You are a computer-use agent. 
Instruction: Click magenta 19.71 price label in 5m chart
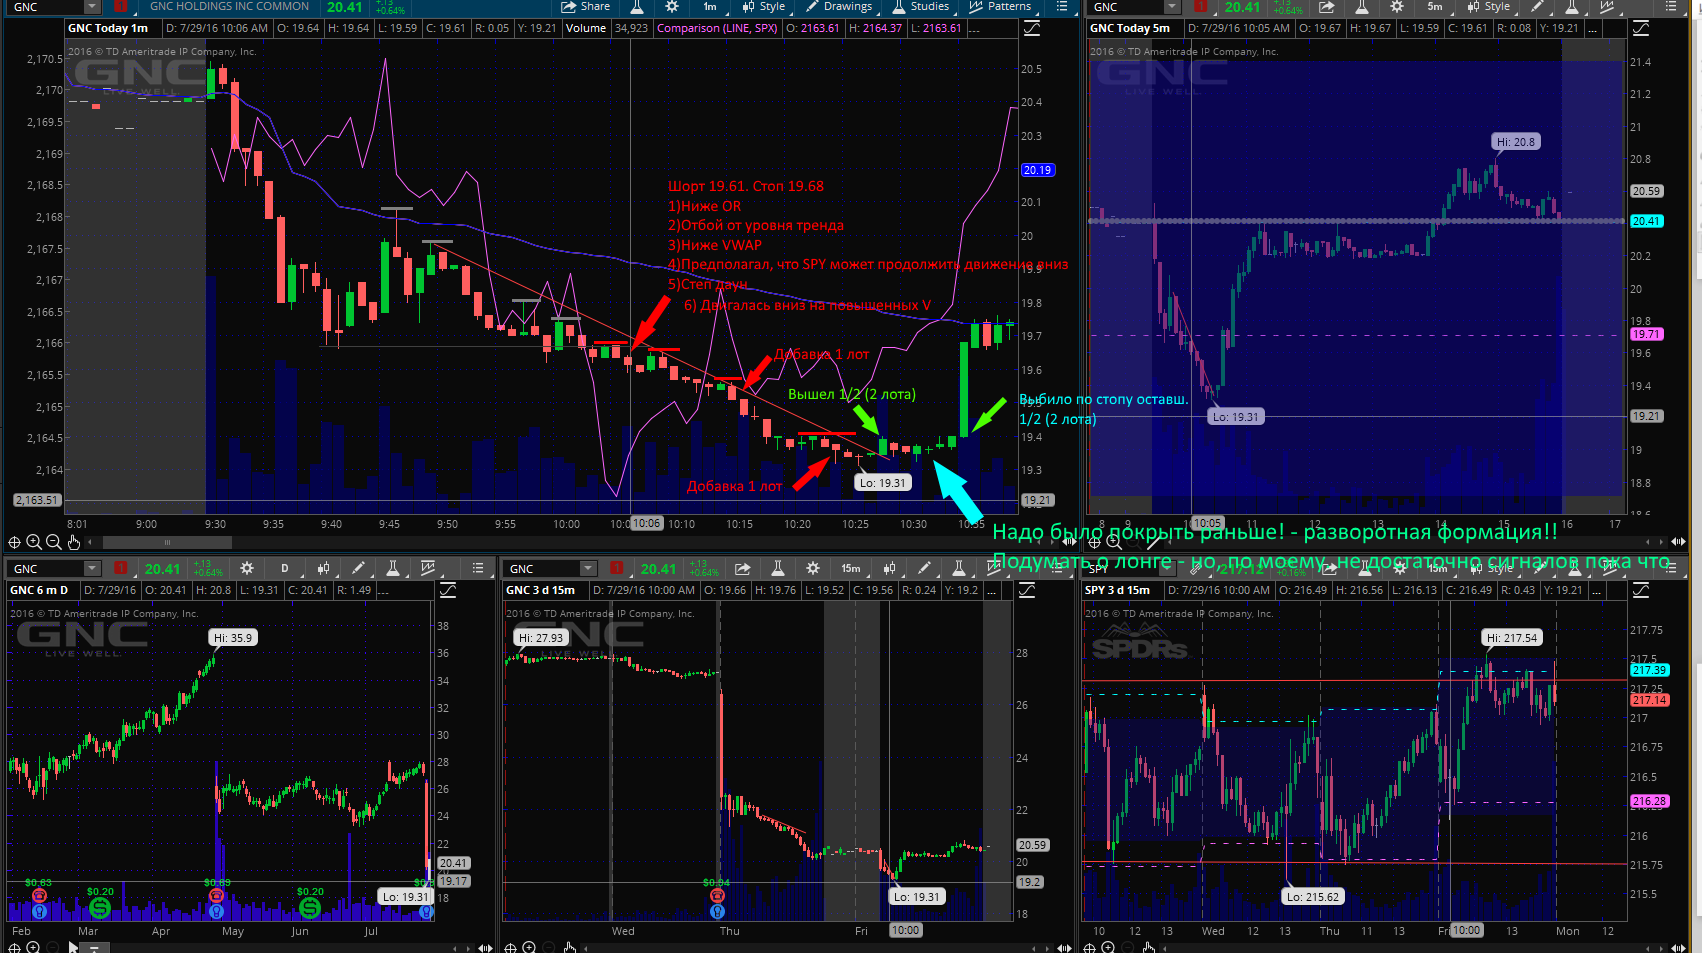1646,334
